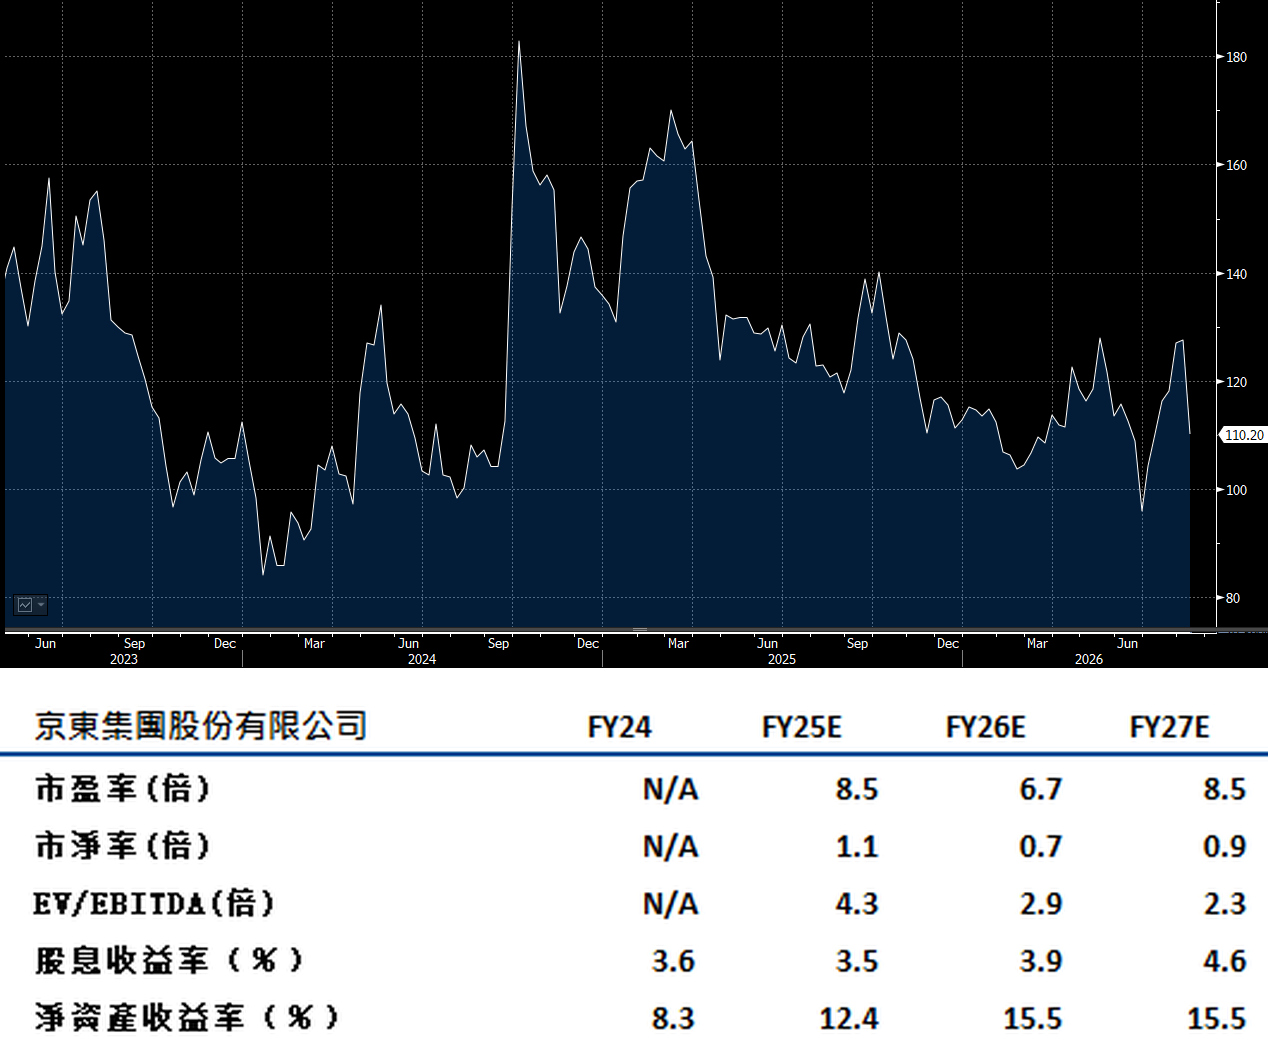The image size is (1268, 1060).
Task: Select the FY24 column header
Action: [620, 727]
